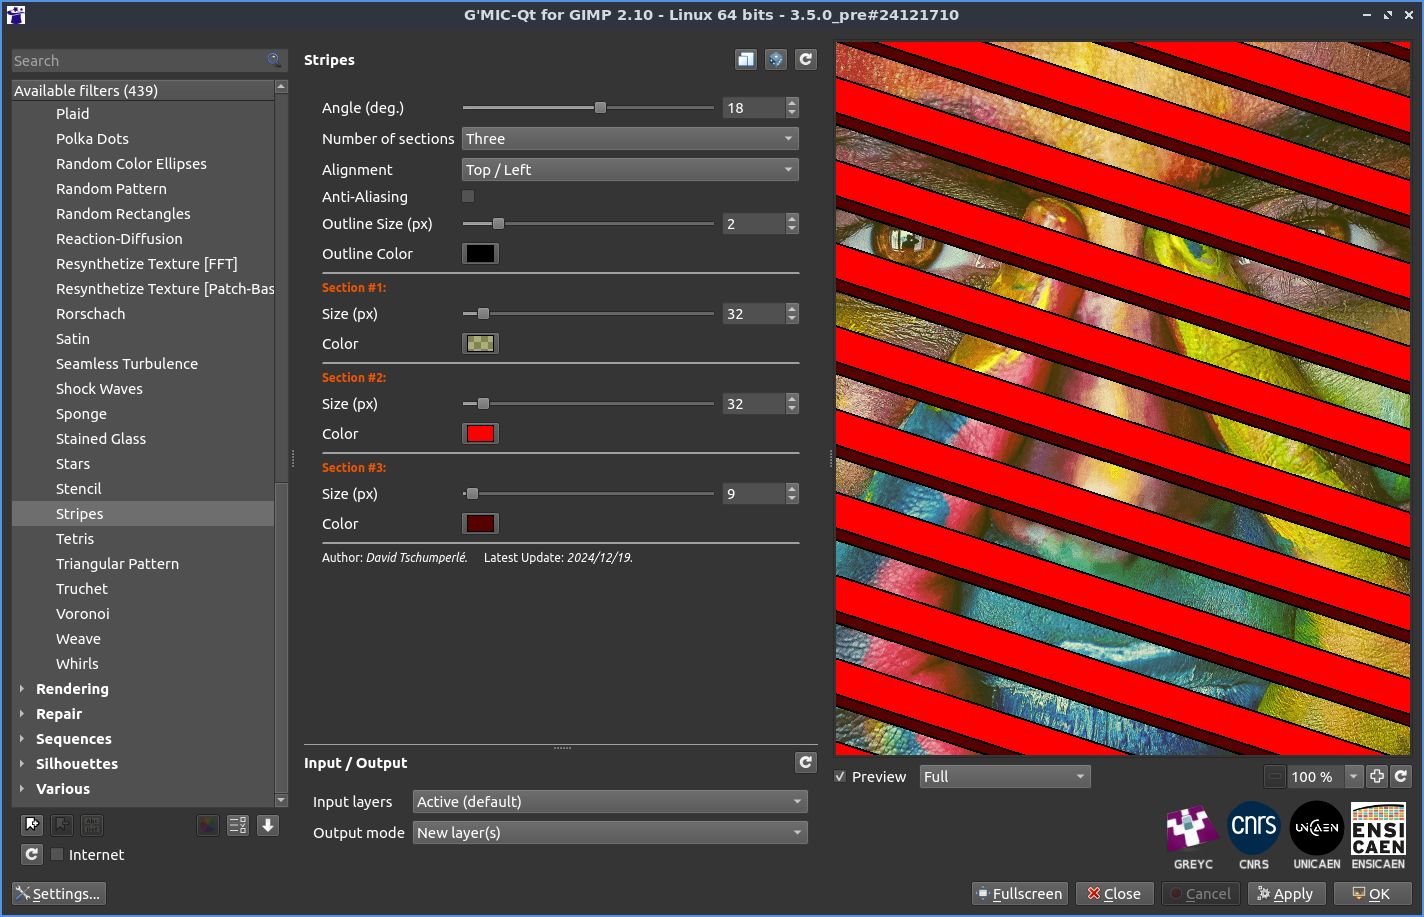Viewport: 1424px width, 917px height.
Task: Click the Outline Size value field
Action: click(754, 224)
